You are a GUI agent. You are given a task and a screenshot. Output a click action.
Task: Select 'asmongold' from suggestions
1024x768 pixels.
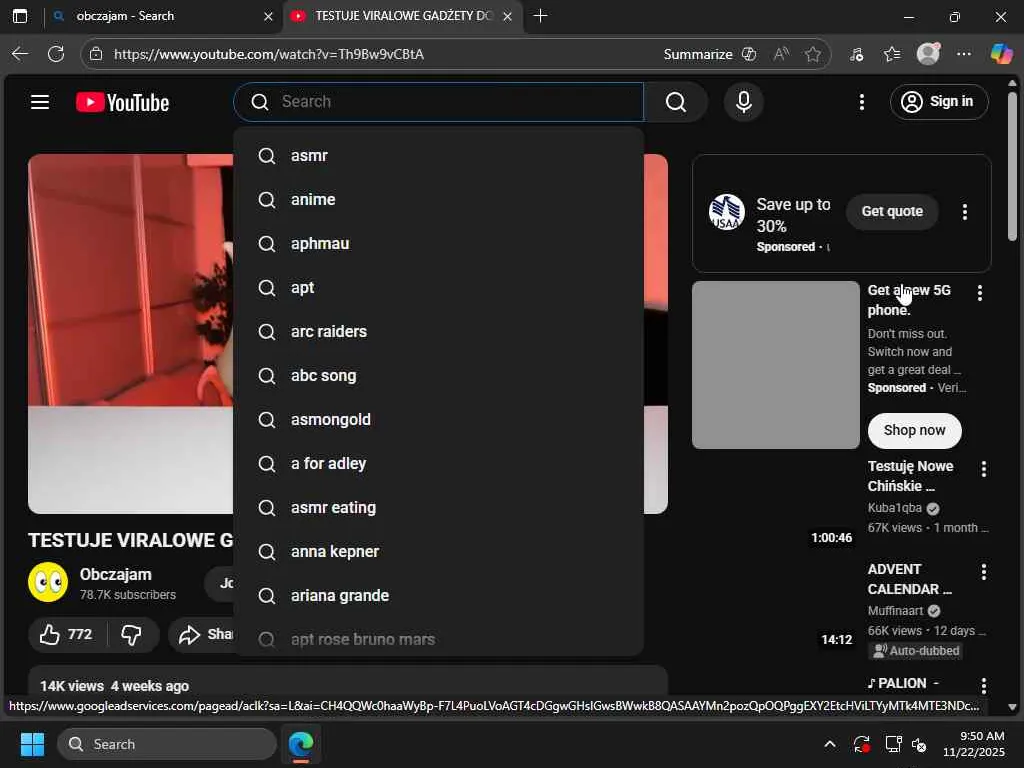(x=438, y=419)
